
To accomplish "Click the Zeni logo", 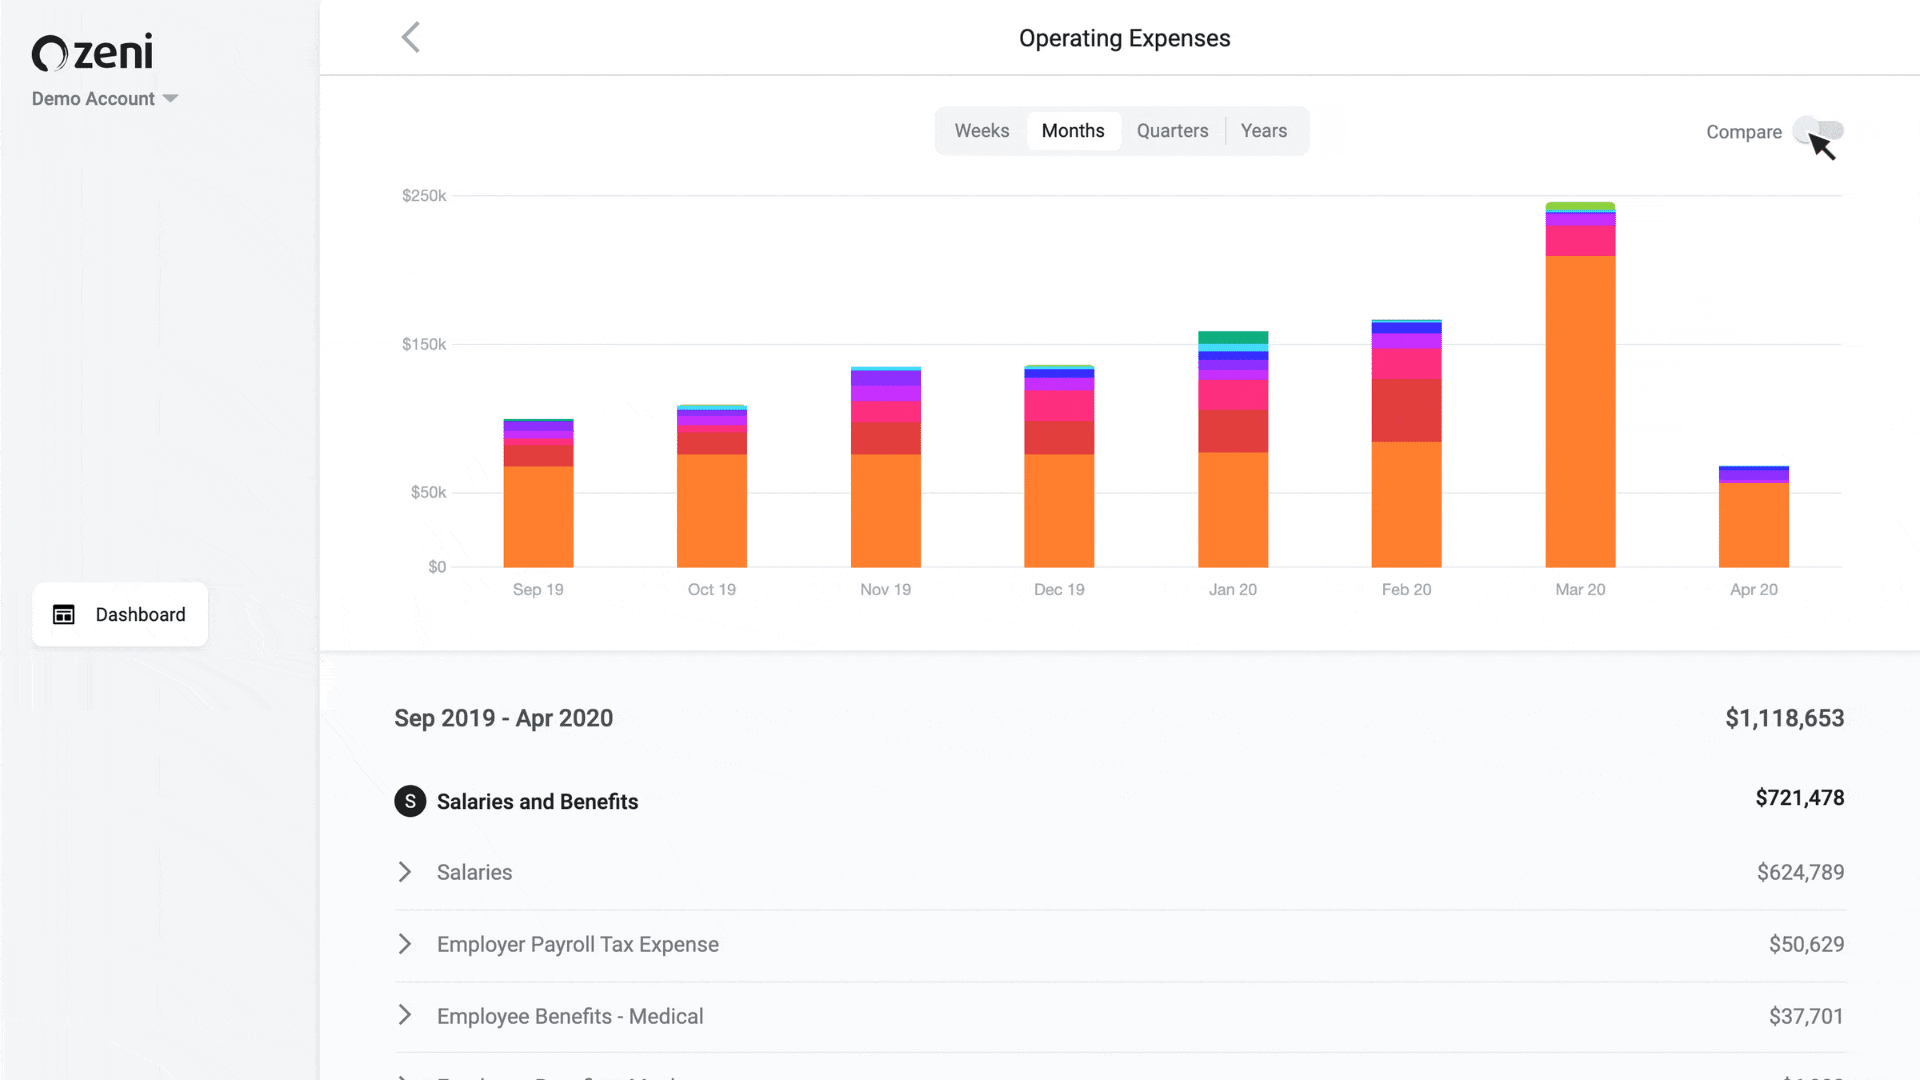I will 92,52.
